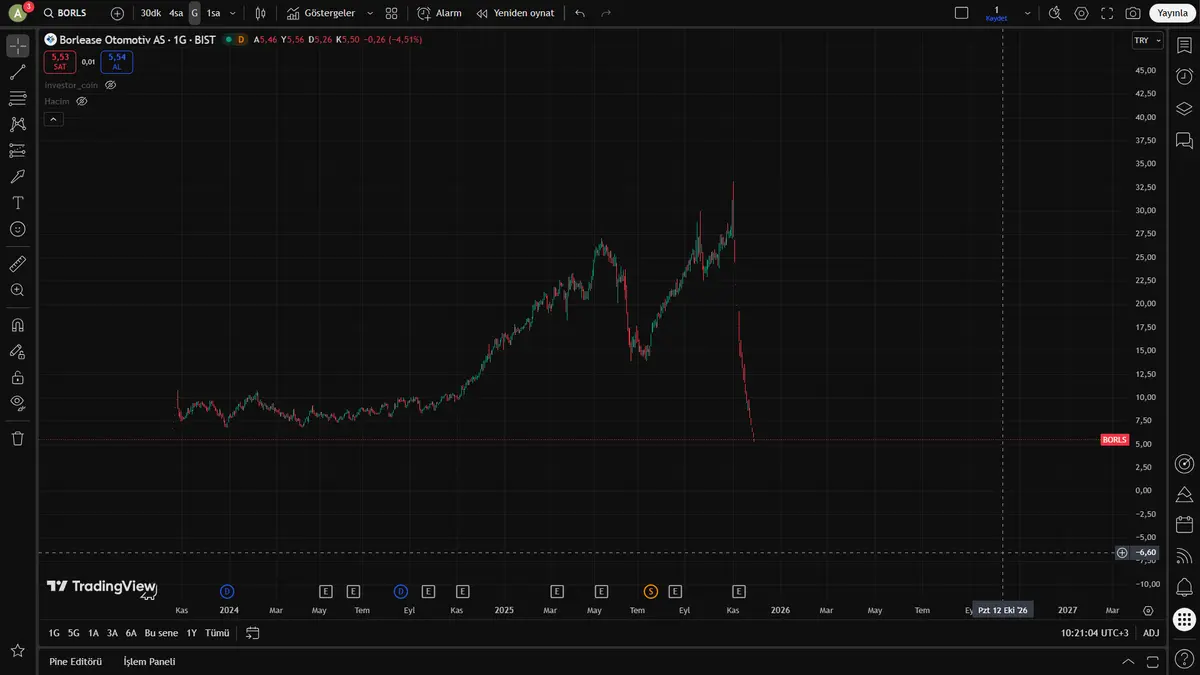Select the 30dk interval
This screenshot has height=675, width=1200.
151,13
